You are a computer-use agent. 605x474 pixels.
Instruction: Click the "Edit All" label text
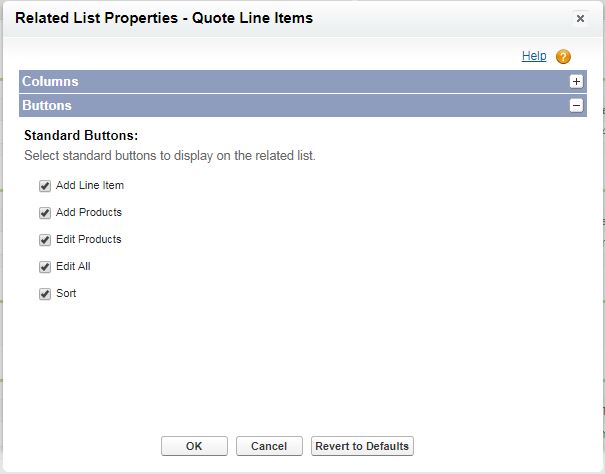74,267
